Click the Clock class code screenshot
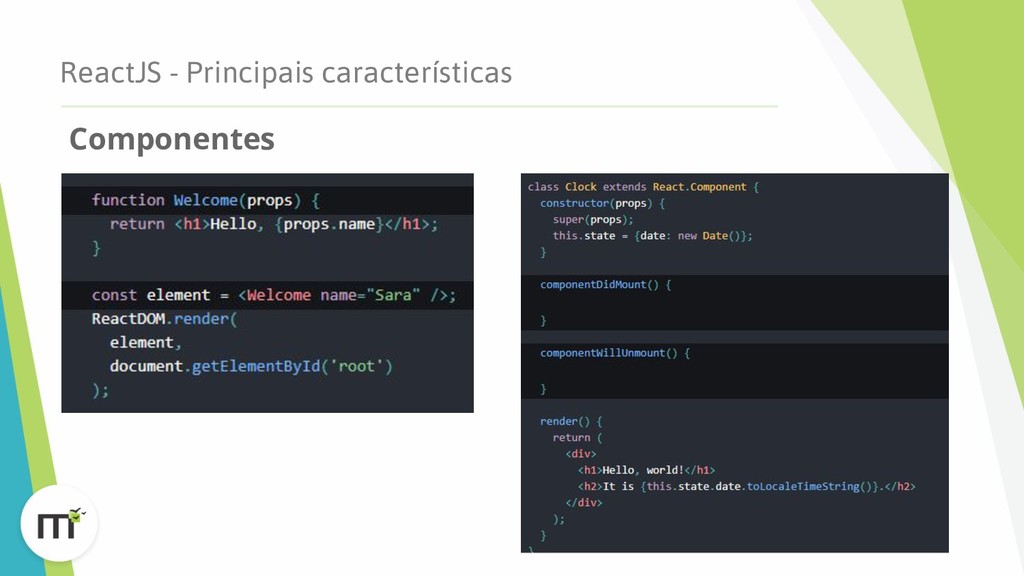This screenshot has width=1024, height=576. (x=735, y=362)
